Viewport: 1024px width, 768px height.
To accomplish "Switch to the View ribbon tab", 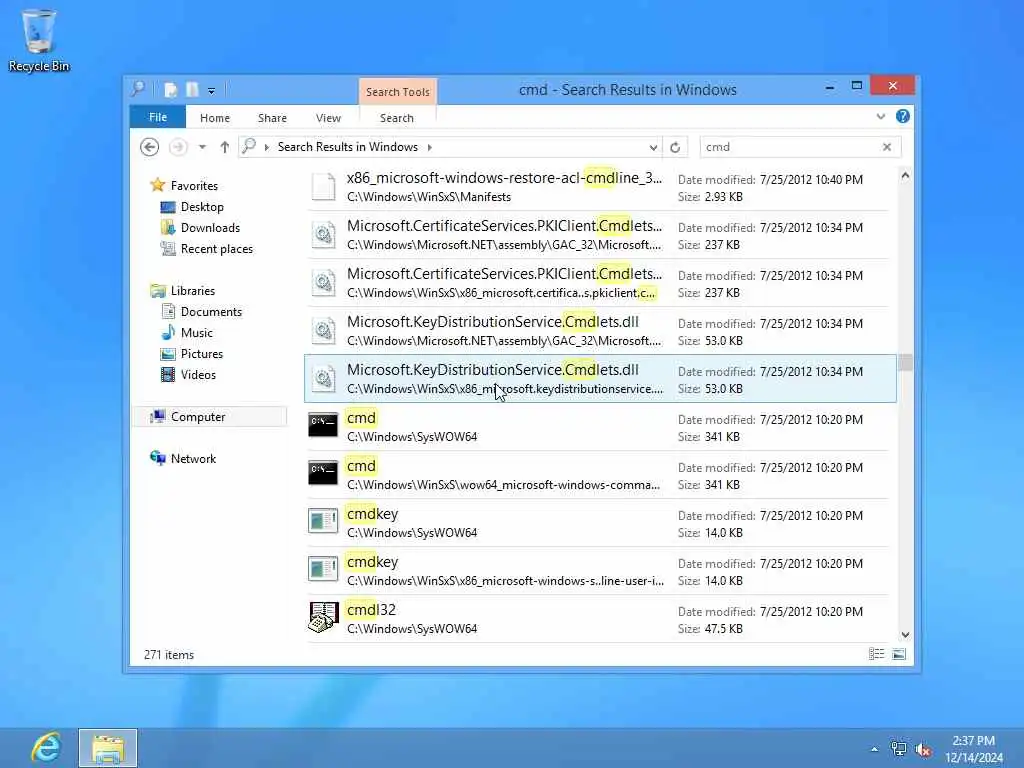I will coord(328,118).
